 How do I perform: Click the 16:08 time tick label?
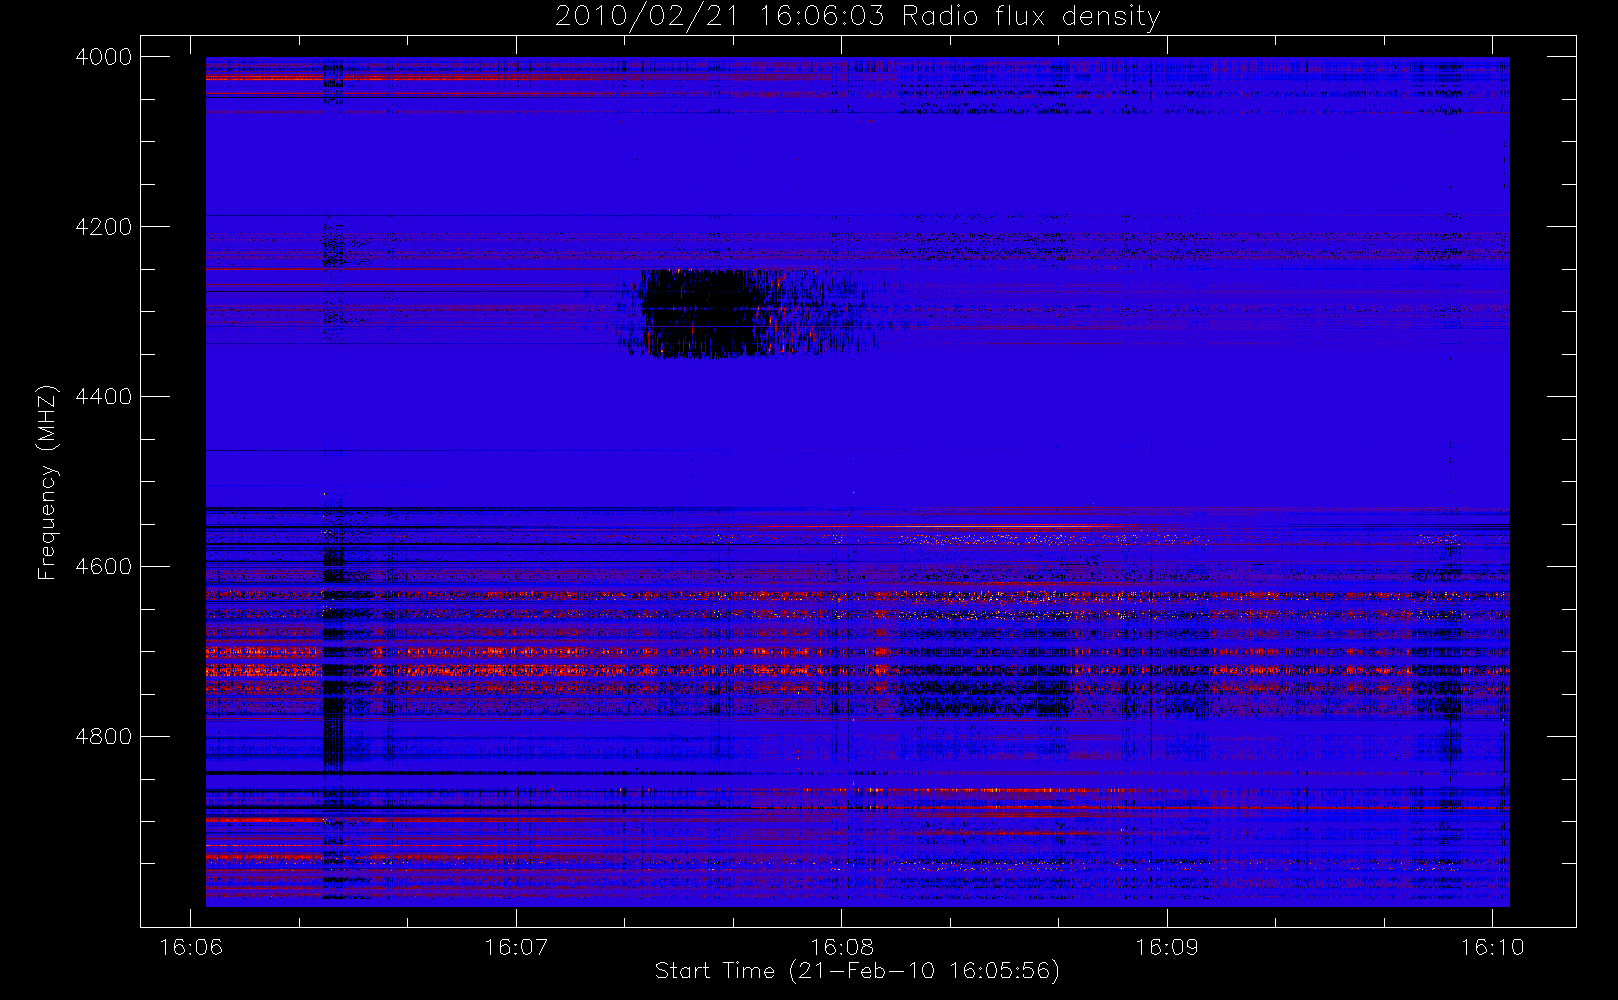click(842, 947)
